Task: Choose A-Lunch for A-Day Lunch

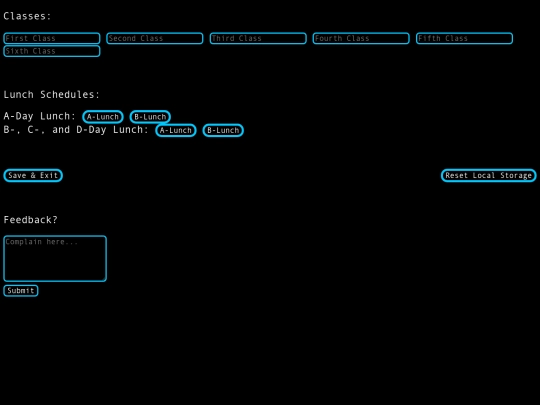Action: [x=103, y=117]
